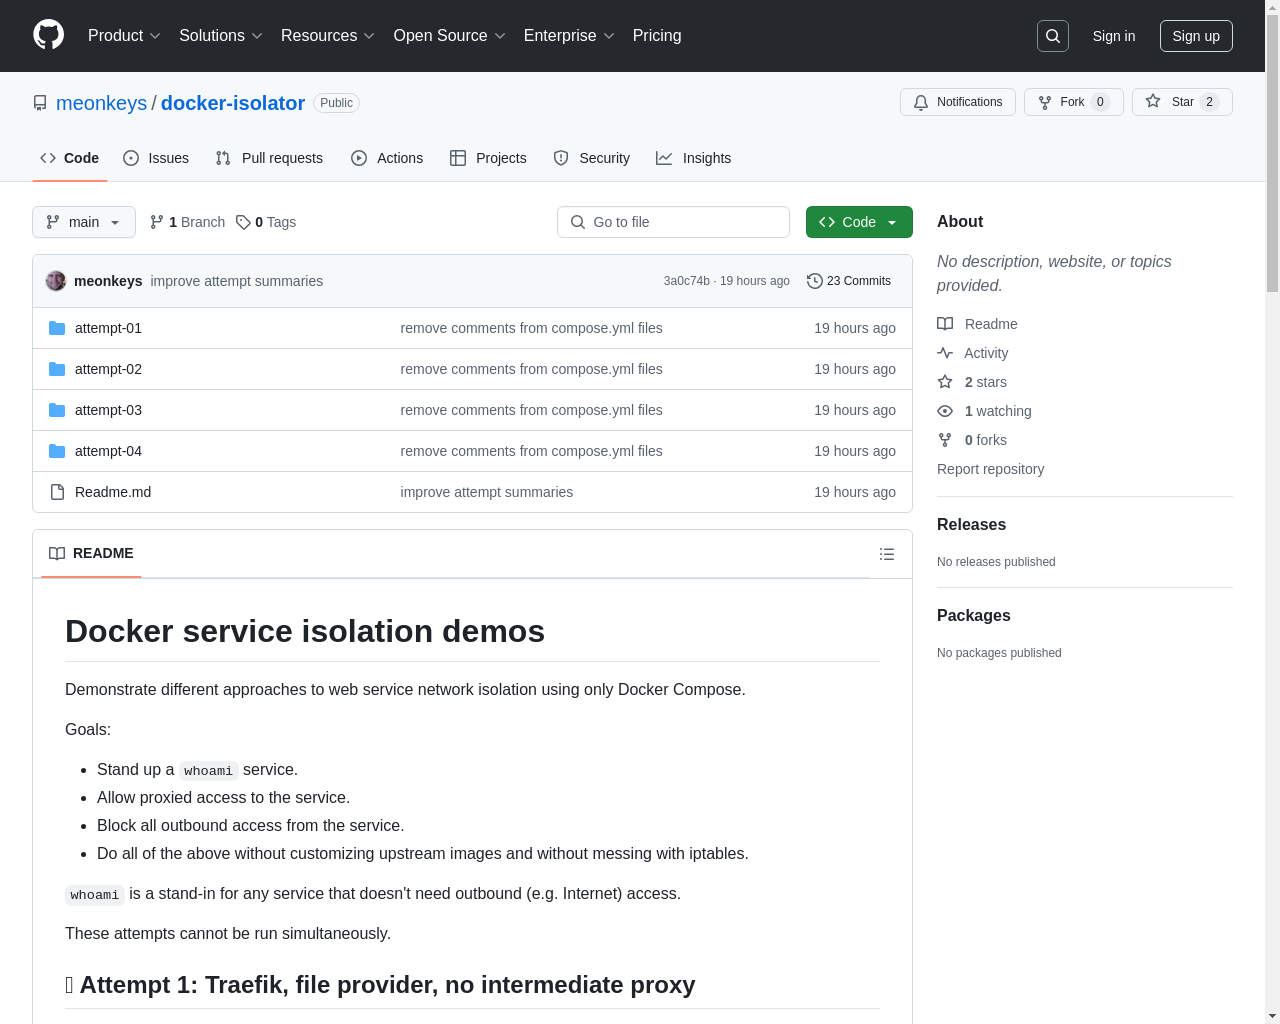Click the Report repository link
Image resolution: width=1280 pixels, height=1024 pixels.
tap(990, 469)
